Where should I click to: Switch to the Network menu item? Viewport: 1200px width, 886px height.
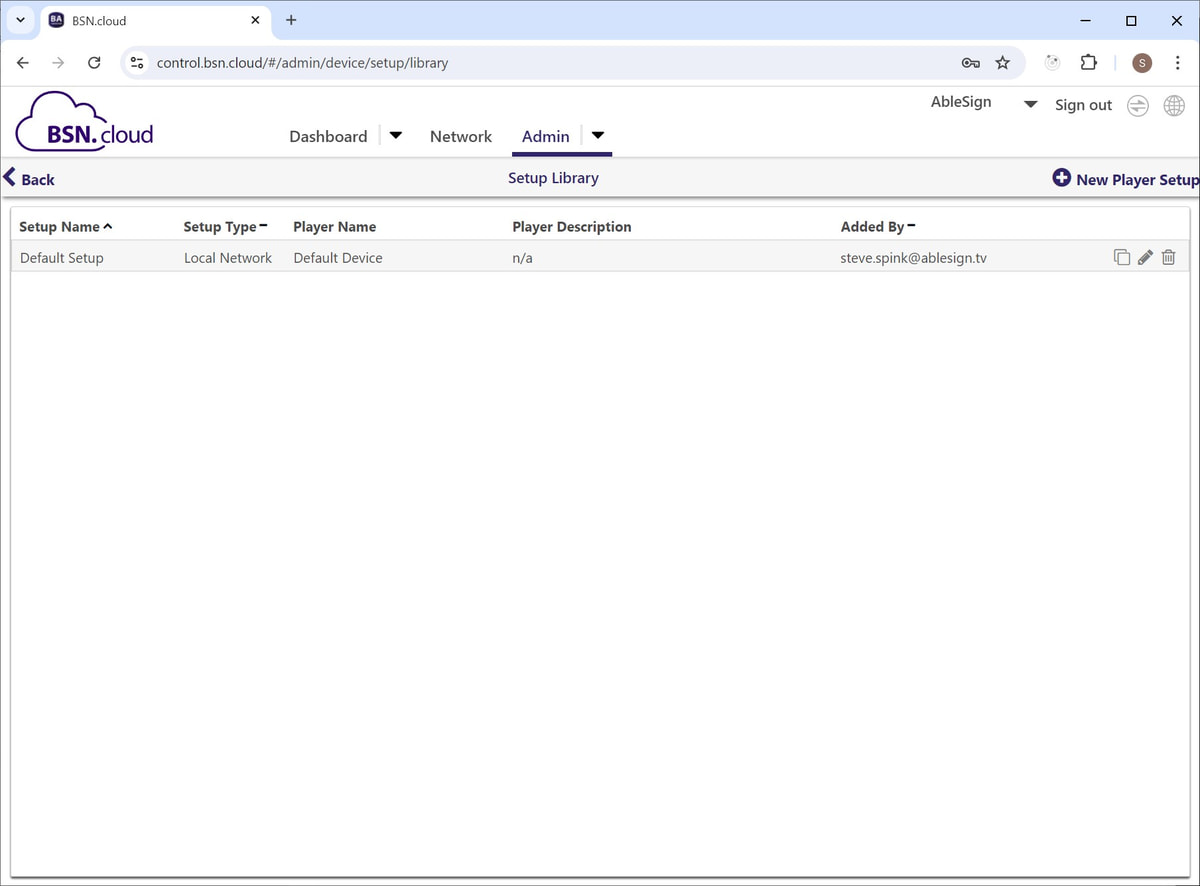click(460, 136)
